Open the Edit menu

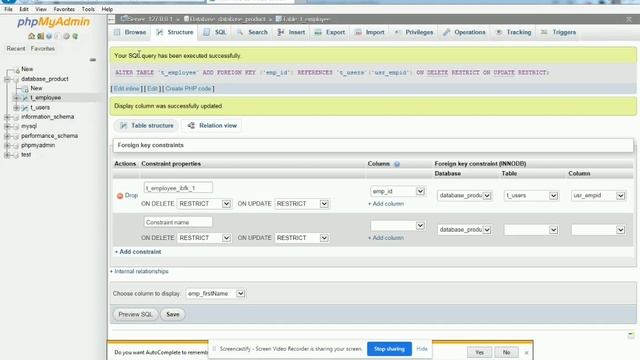coord(24,9)
